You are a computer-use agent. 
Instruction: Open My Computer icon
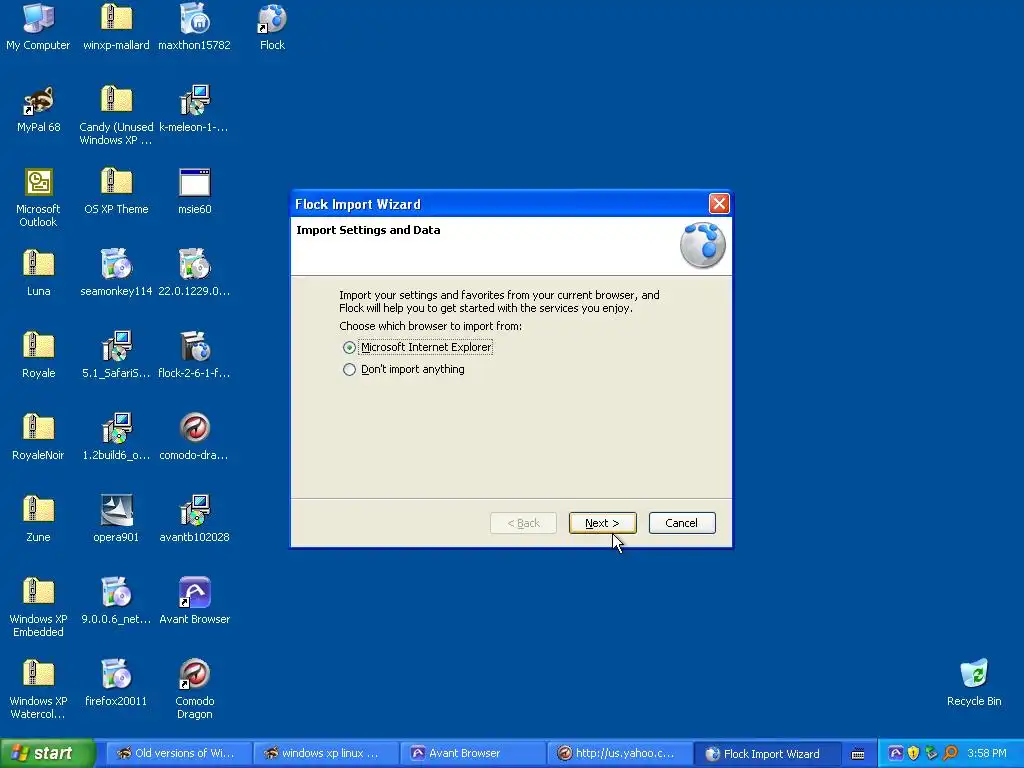38,27
